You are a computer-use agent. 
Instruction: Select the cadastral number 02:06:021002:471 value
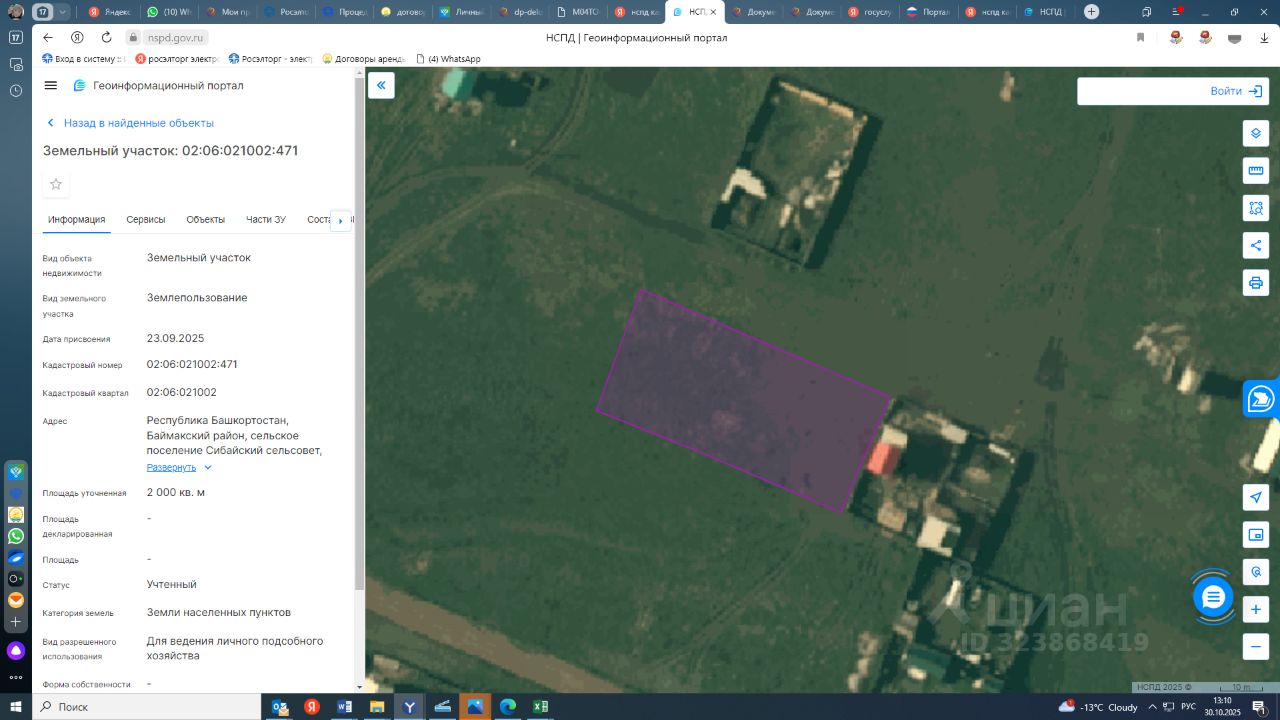coord(192,364)
